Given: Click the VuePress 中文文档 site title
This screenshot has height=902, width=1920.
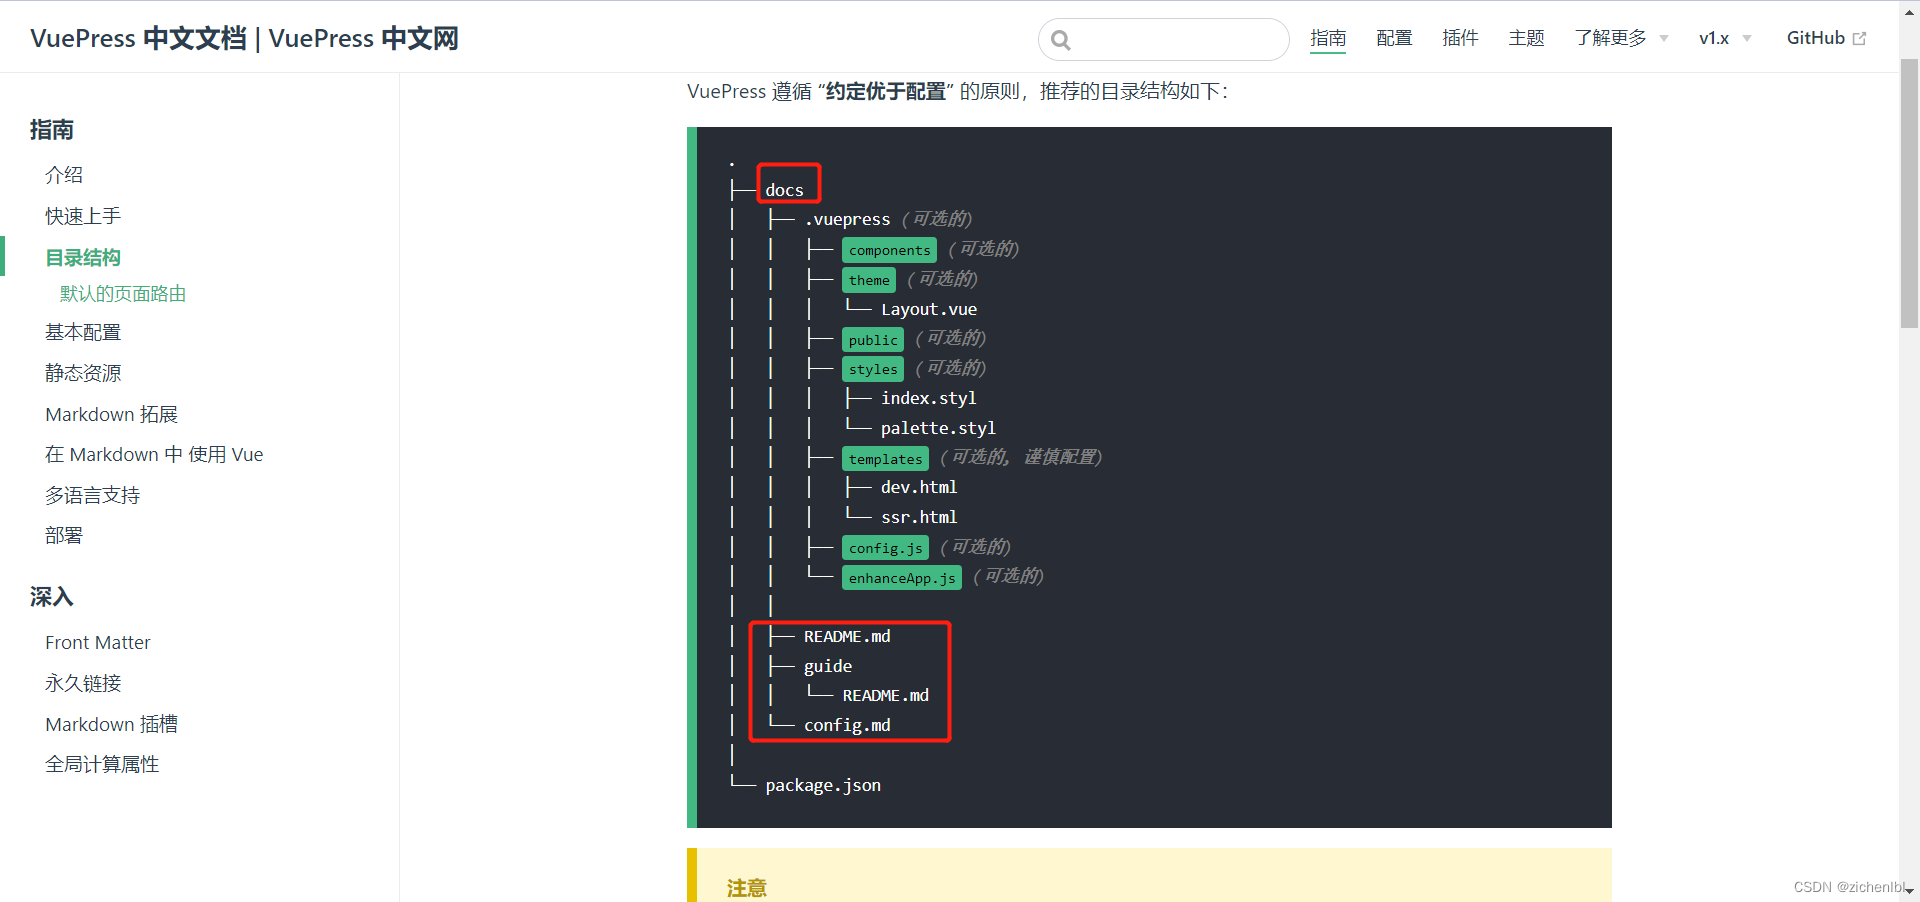Looking at the screenshot, I should (x=244, y=38).
